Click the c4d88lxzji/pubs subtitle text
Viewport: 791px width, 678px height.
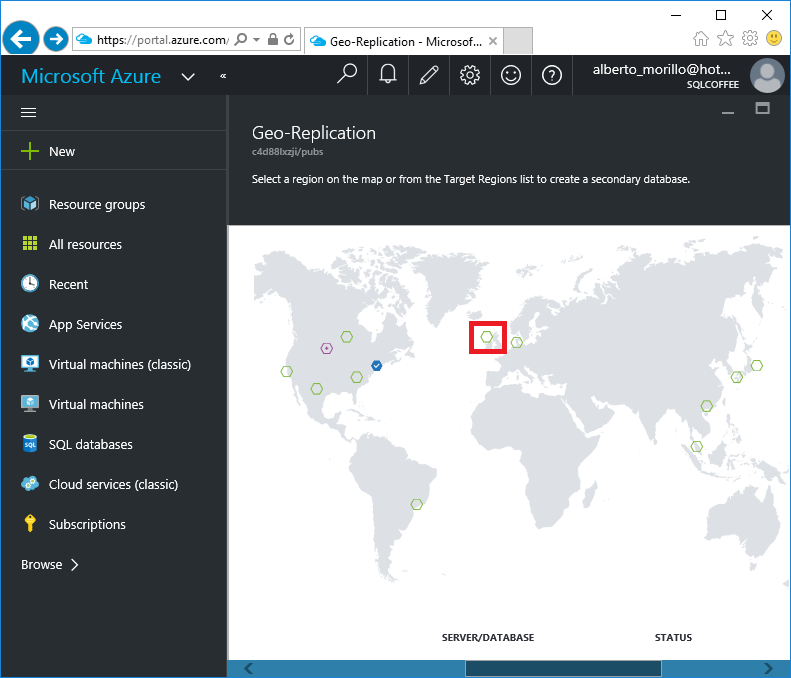[x=288, y=152]
